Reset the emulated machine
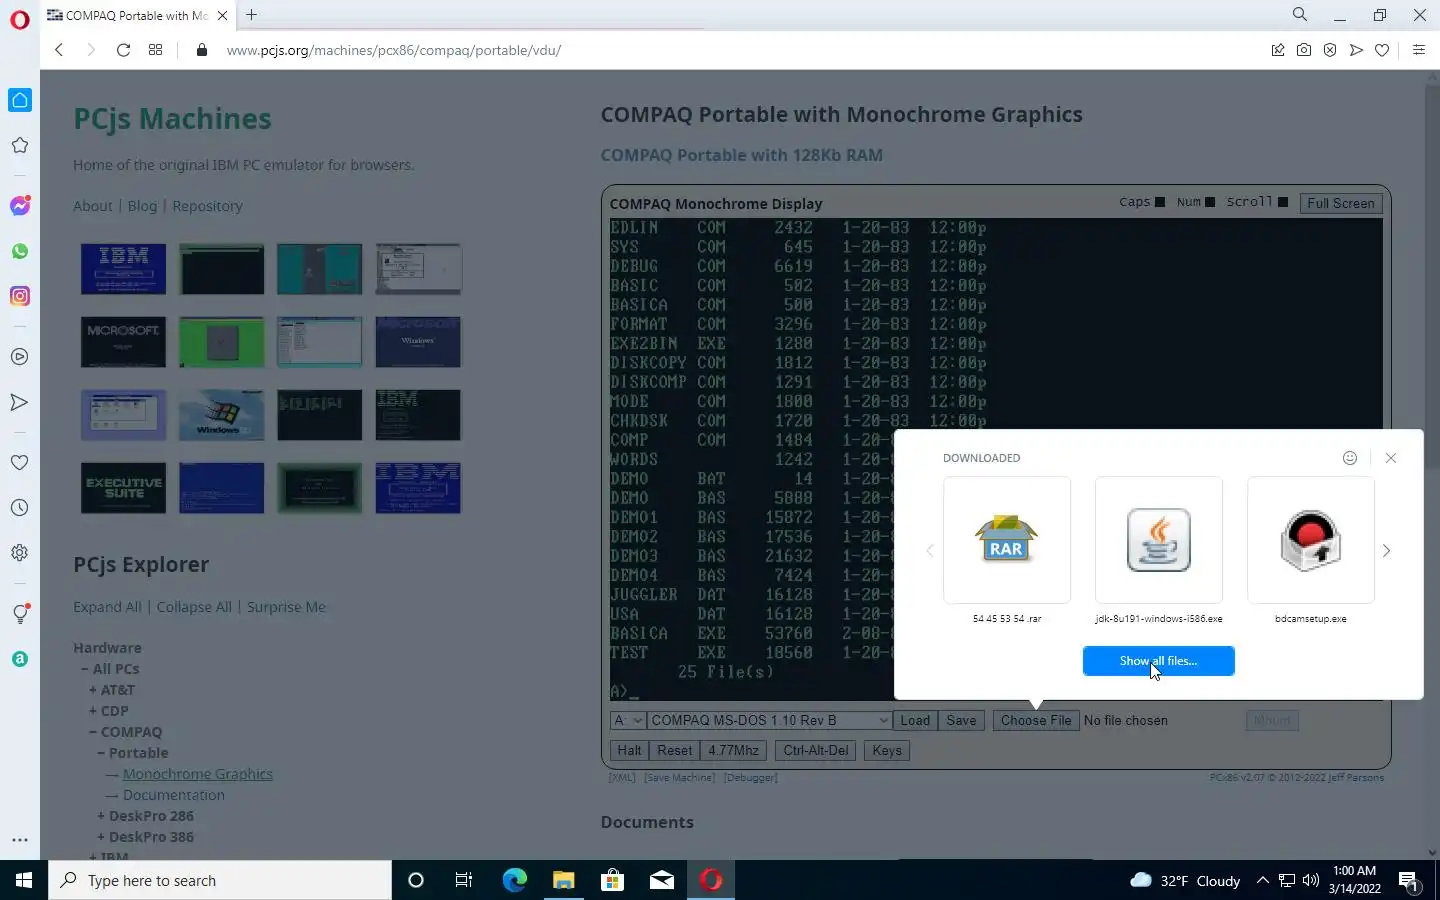Viewport: 1440px width, 900px height. 674,750
